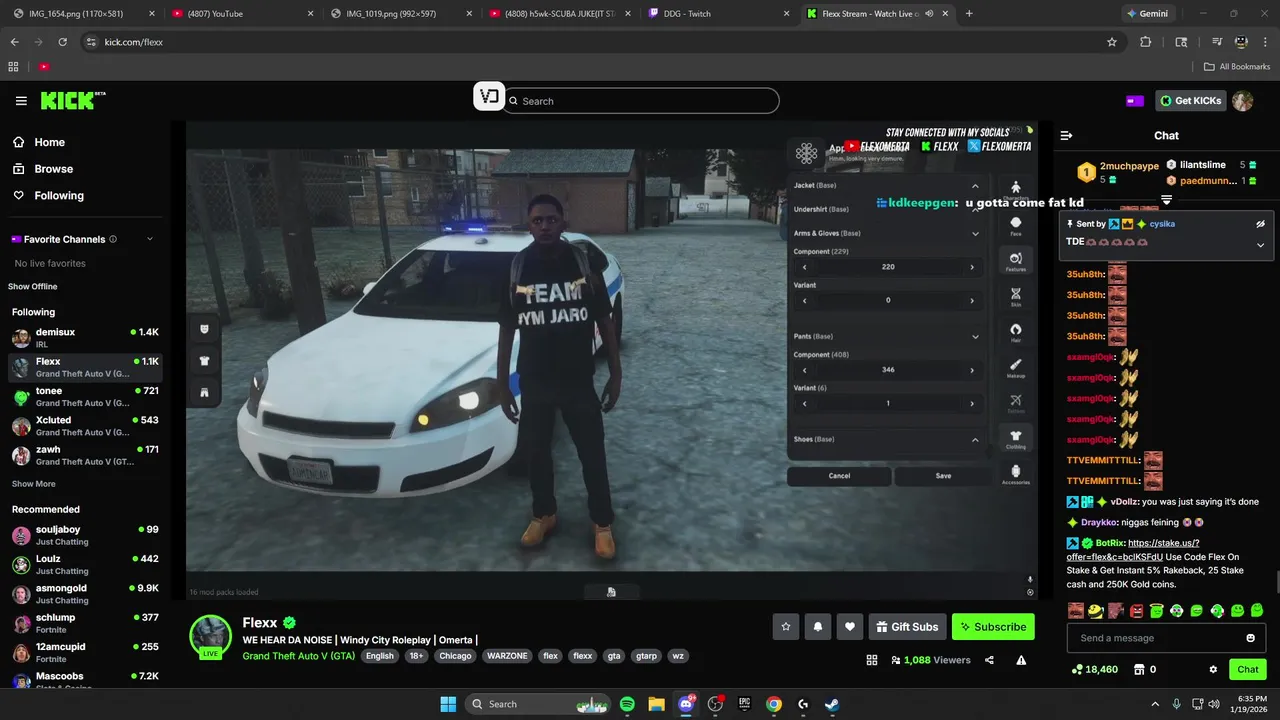Collapse Favorite Channels section
Viewport: 1280px width, 720px height.
pyautogui.click(x=150, y=239)
